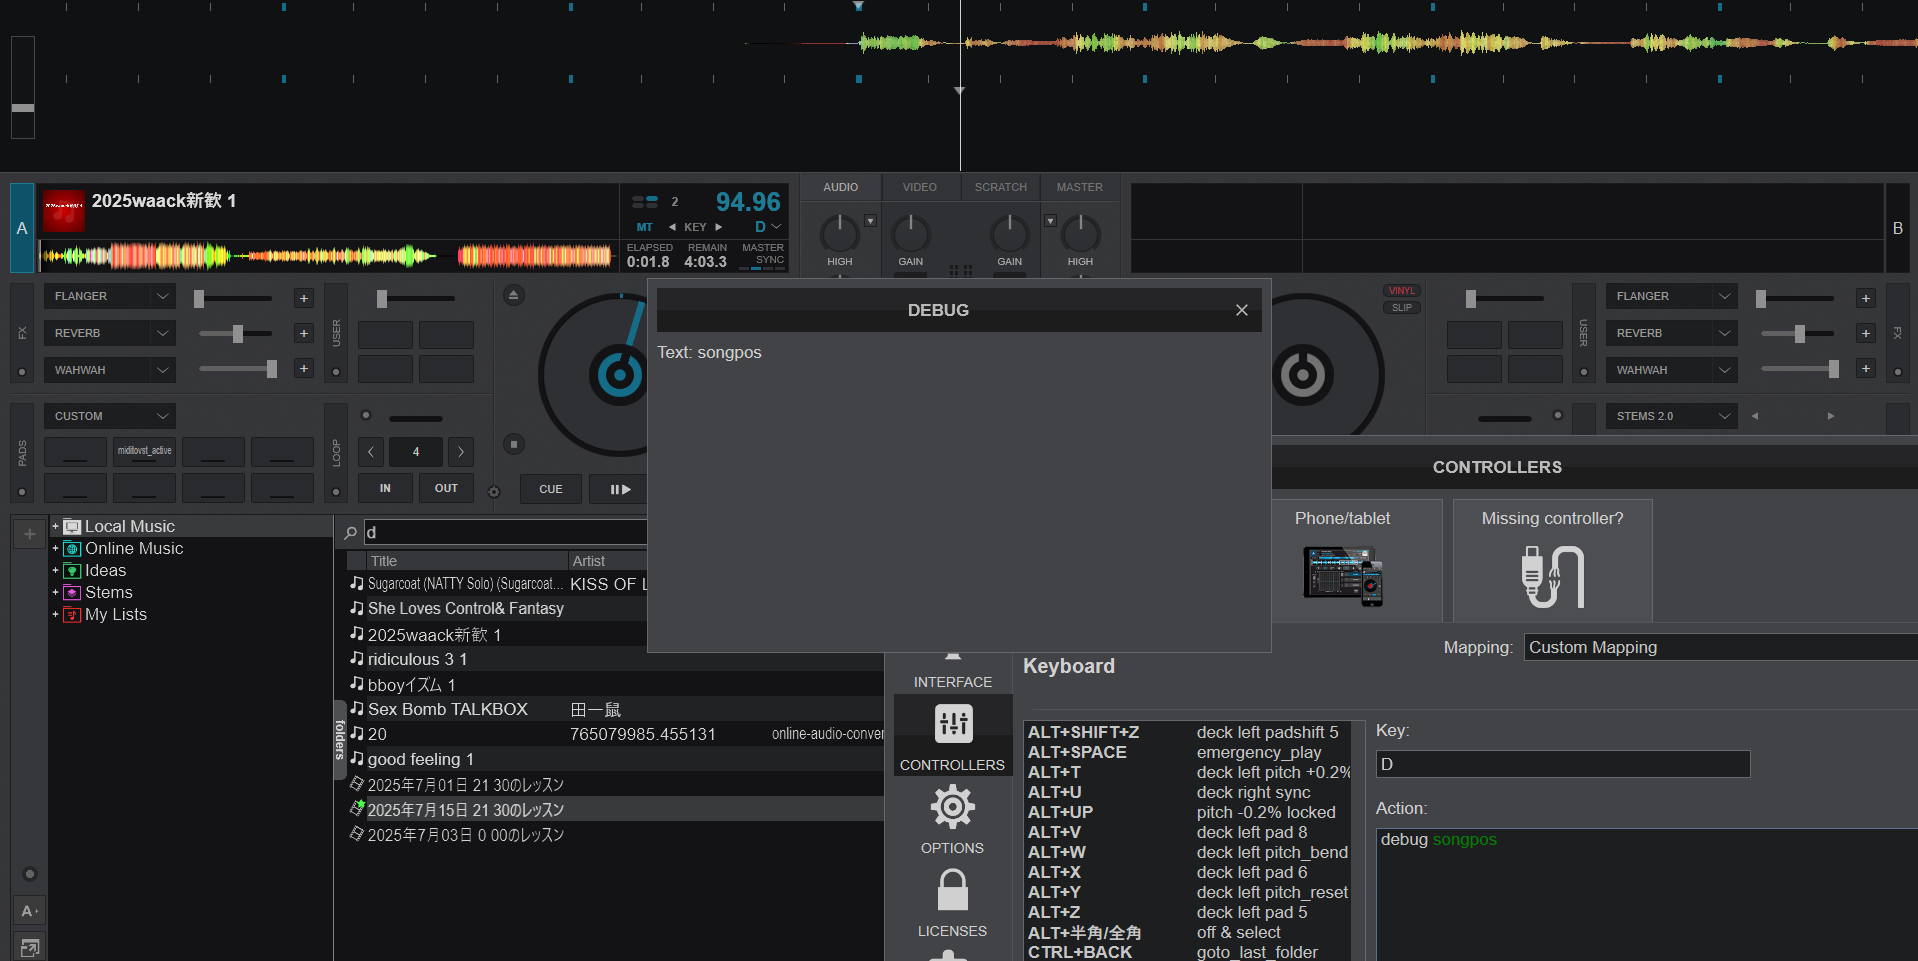Toggle VINYL mode on deck B
Screen dimensions: 1918x961
(1402, 291)
